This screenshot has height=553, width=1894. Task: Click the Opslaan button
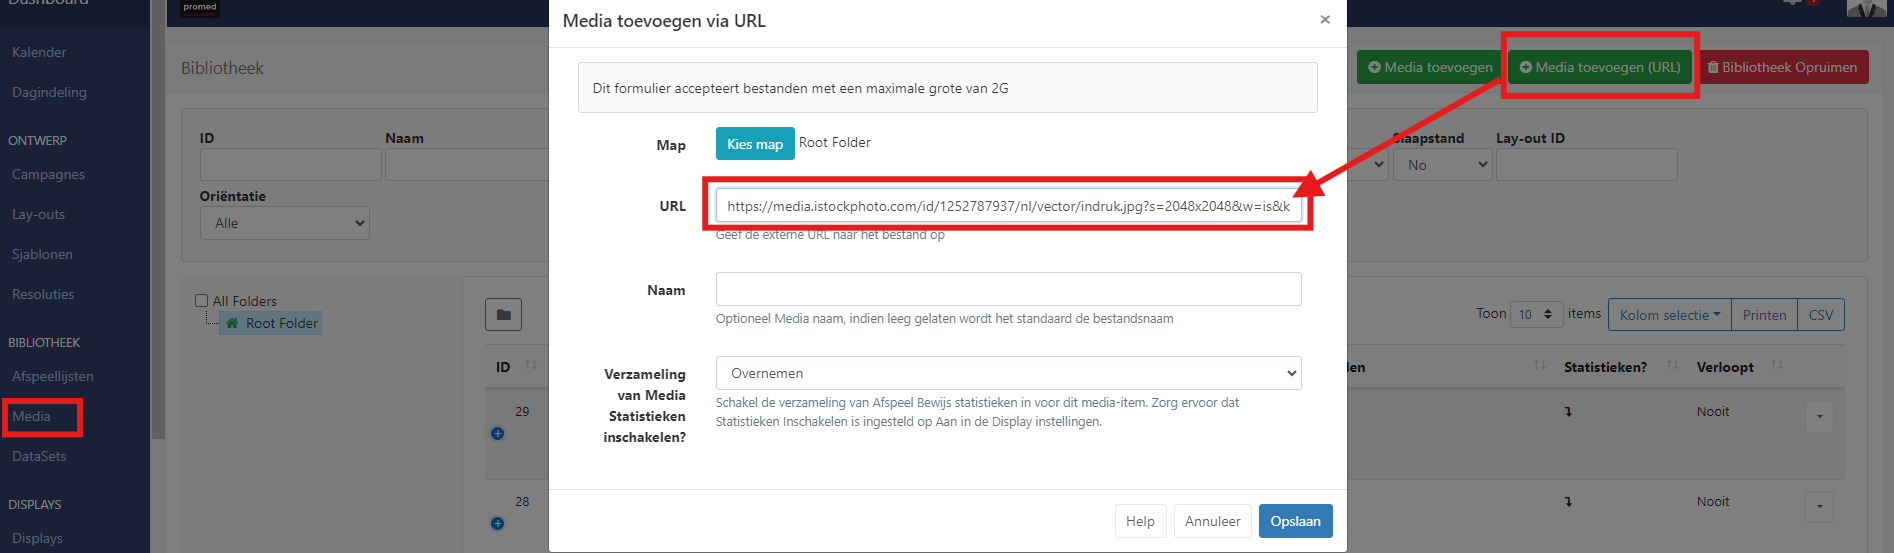point(1295,521)
